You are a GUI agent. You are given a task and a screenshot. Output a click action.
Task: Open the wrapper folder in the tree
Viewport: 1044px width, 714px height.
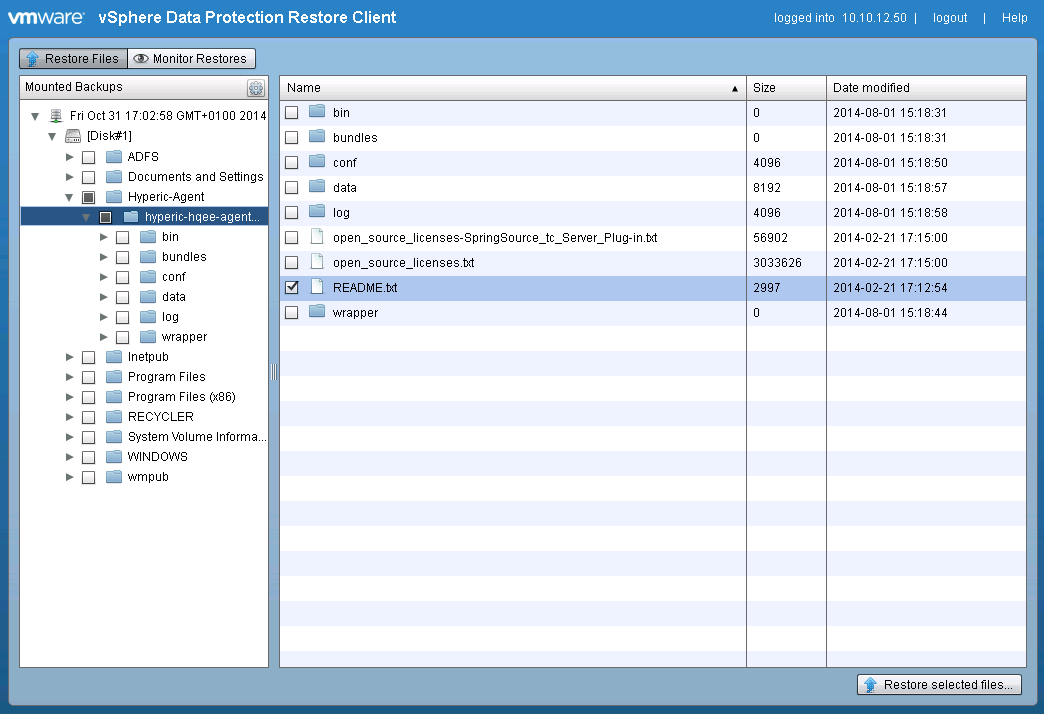point(104,336)
